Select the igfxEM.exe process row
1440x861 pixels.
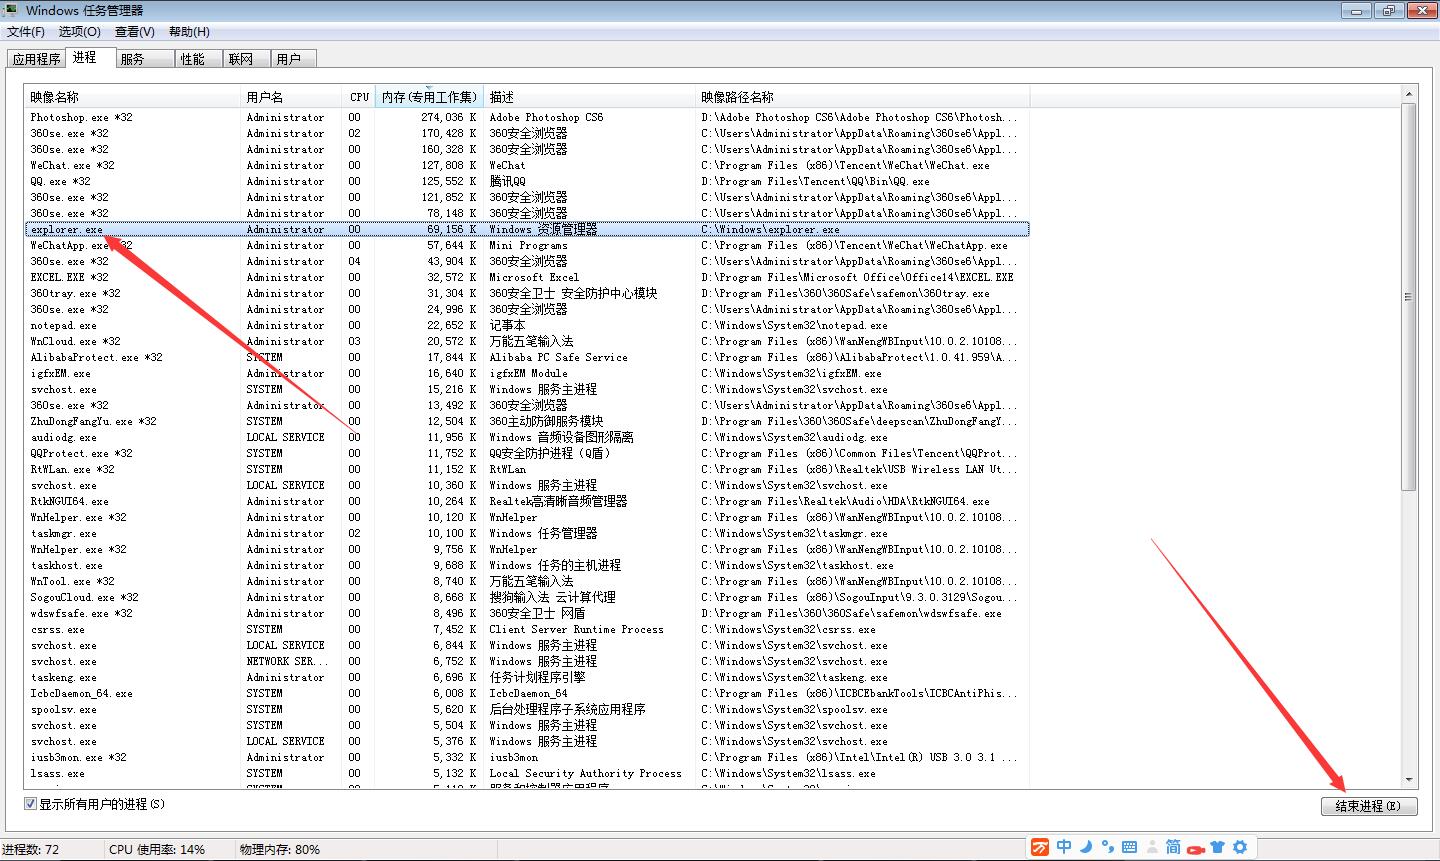click(527, 373)
